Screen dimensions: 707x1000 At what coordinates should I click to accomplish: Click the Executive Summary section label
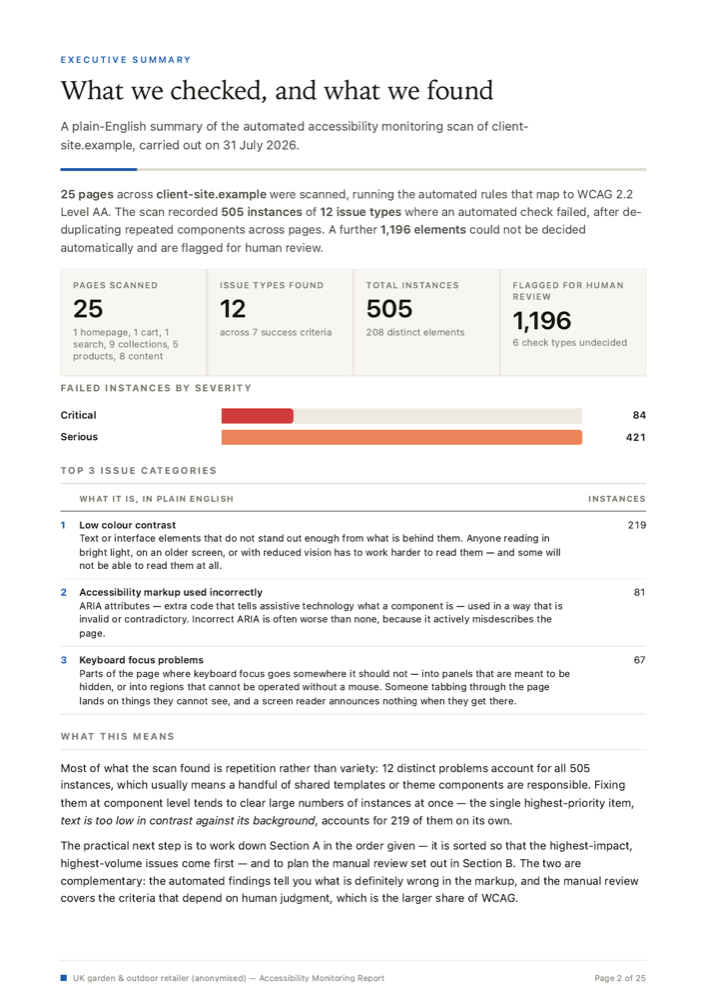[x=126, y=60]
